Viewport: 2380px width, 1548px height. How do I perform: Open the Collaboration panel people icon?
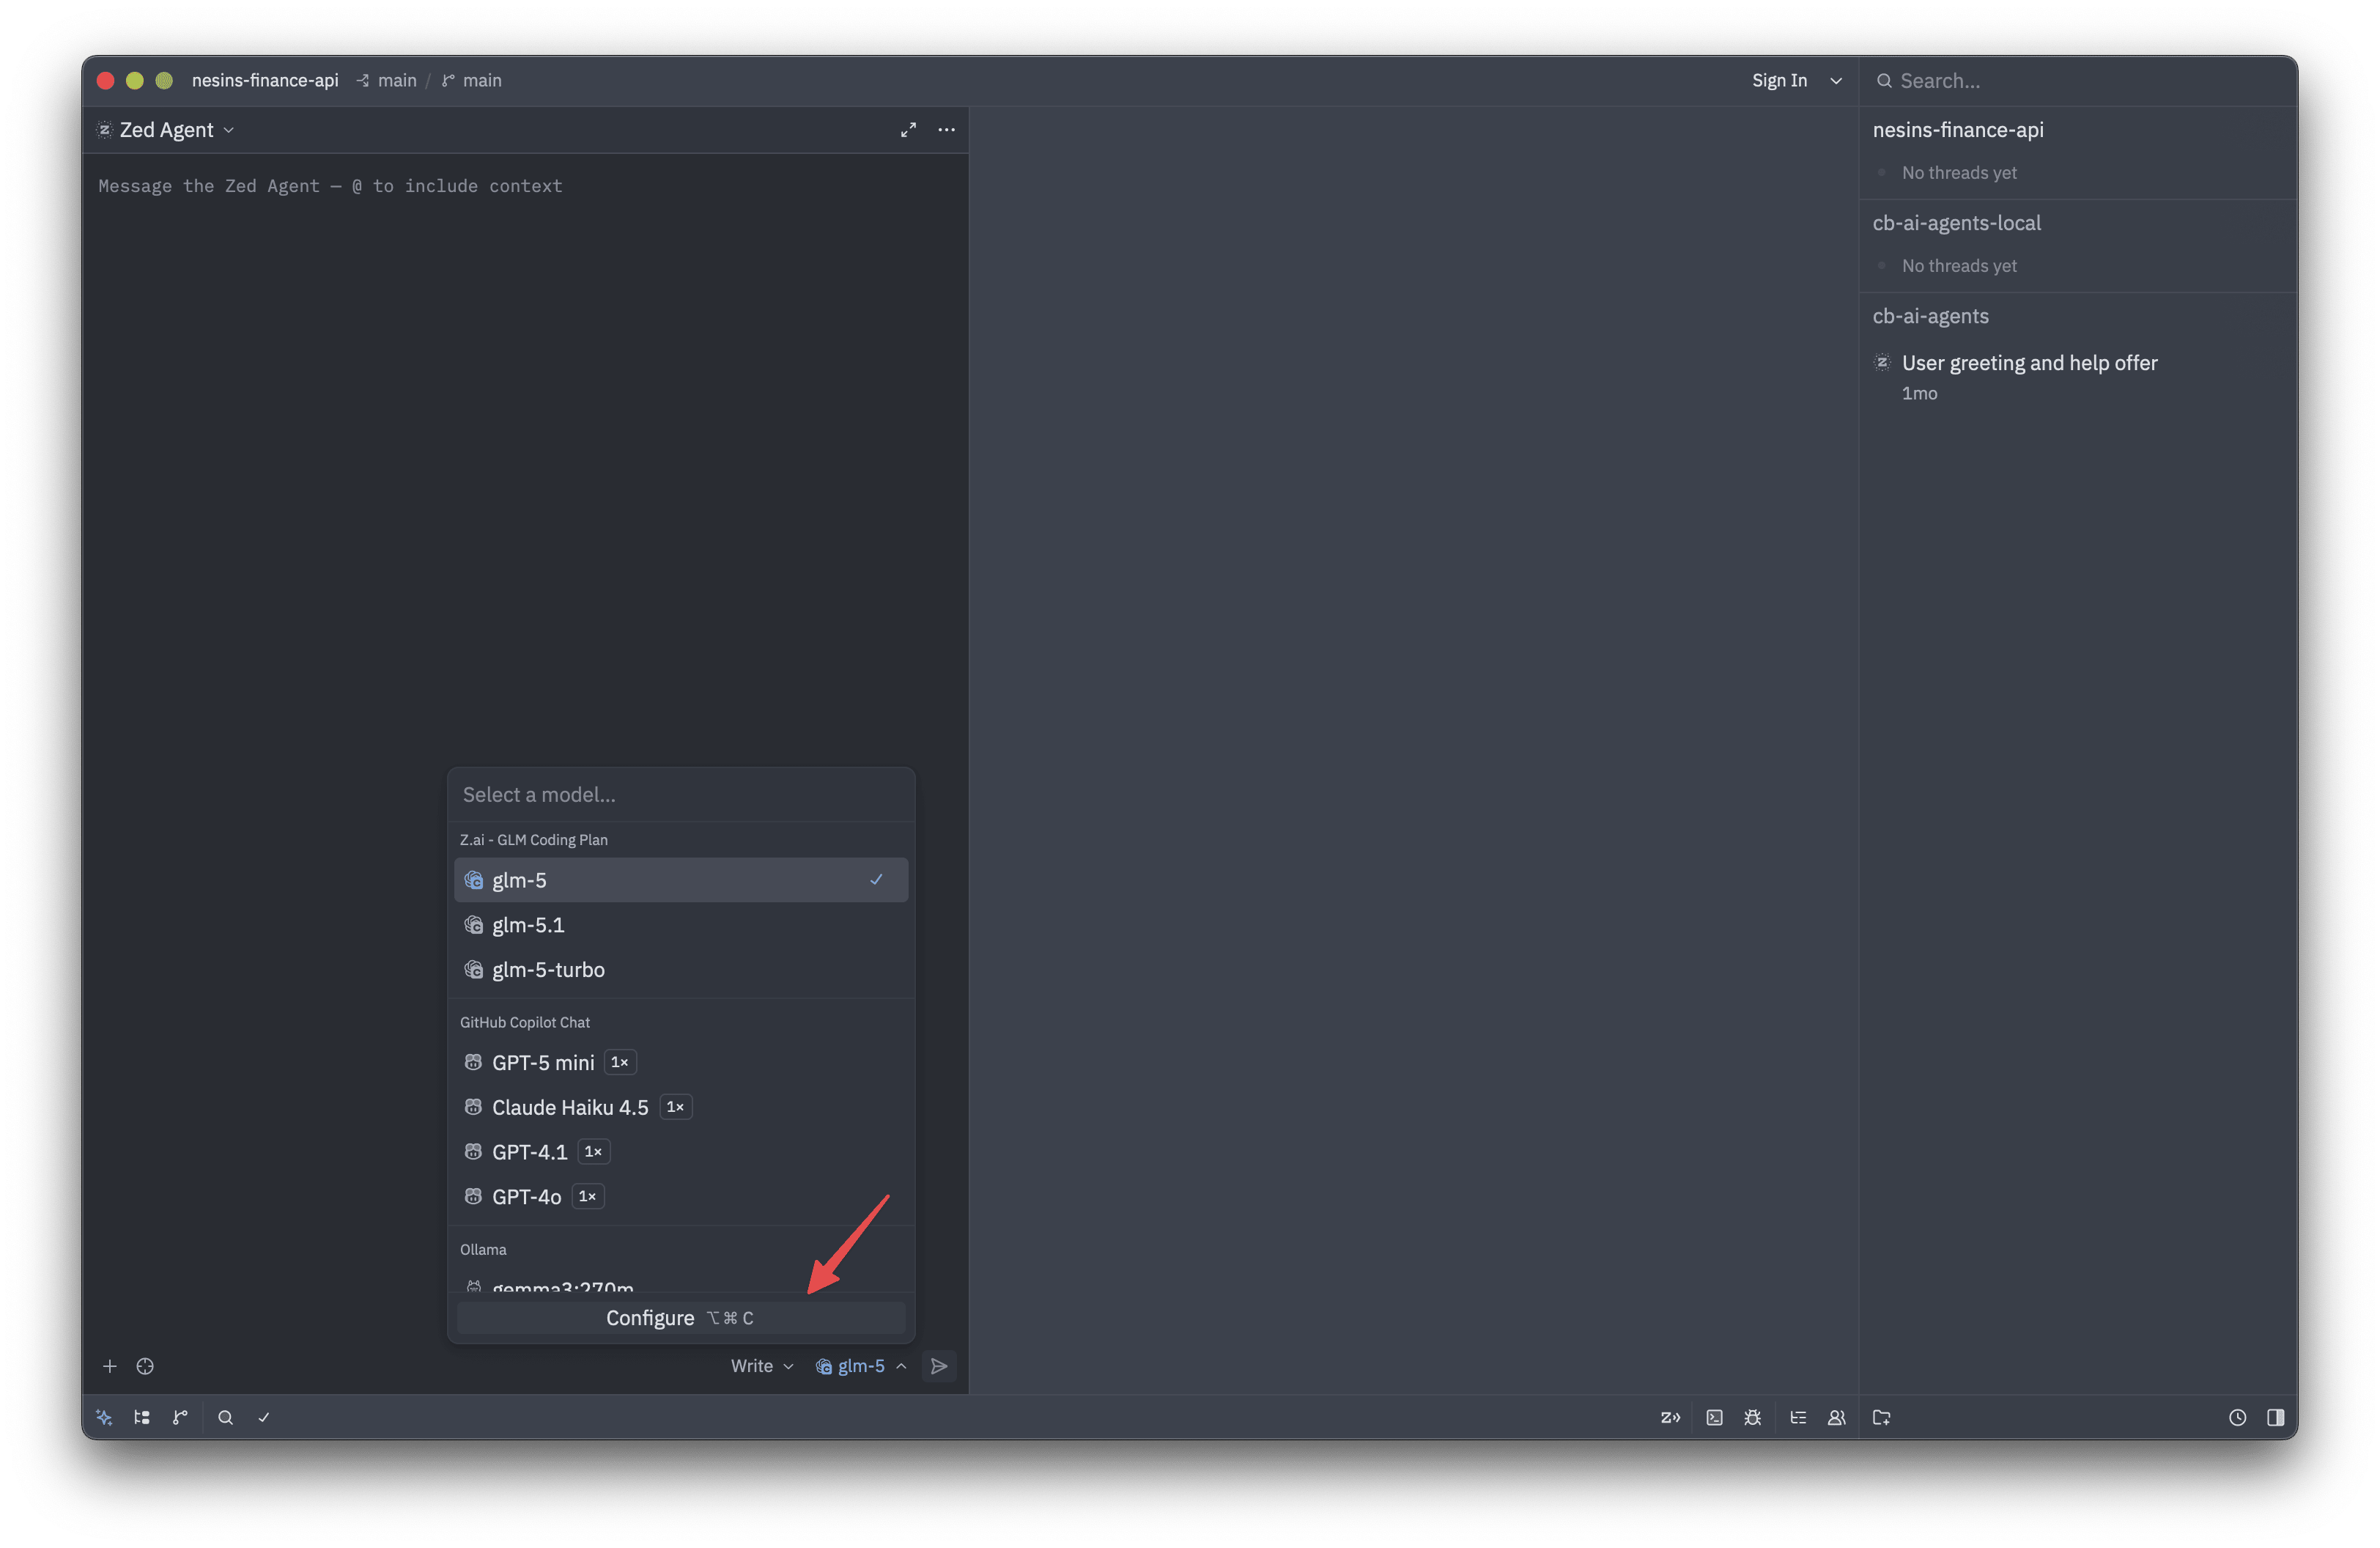tap(1836, 1417)
